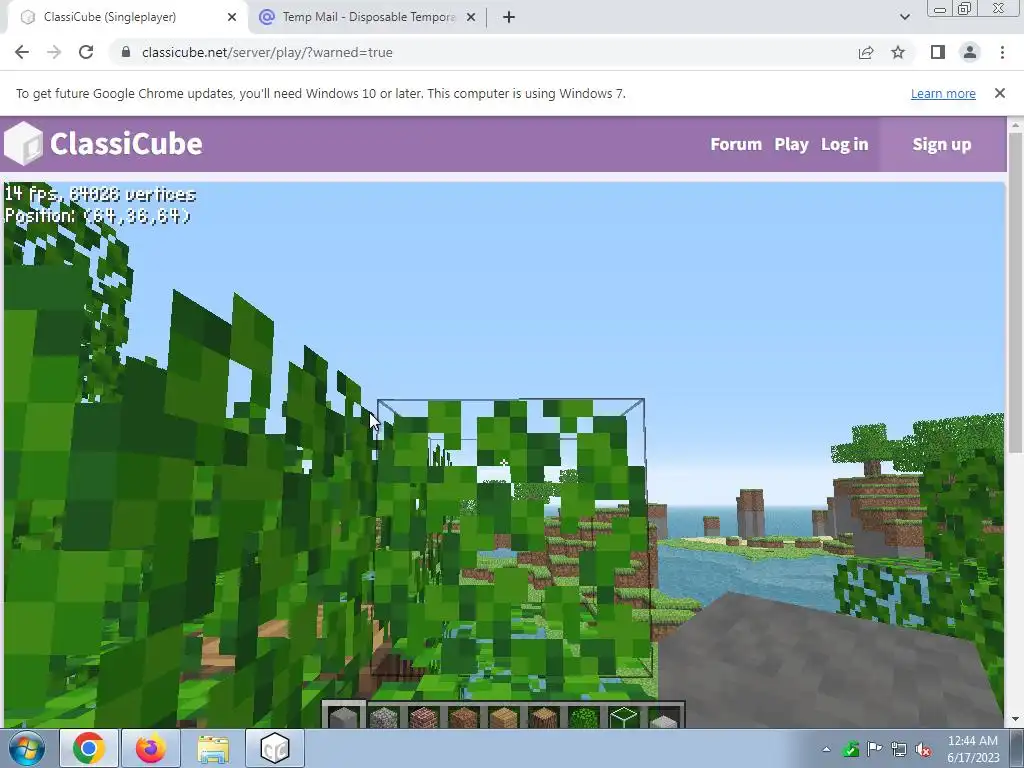Show hidden system tray icons
This screenshot has height=768, width=1024.
click(826, 749)
